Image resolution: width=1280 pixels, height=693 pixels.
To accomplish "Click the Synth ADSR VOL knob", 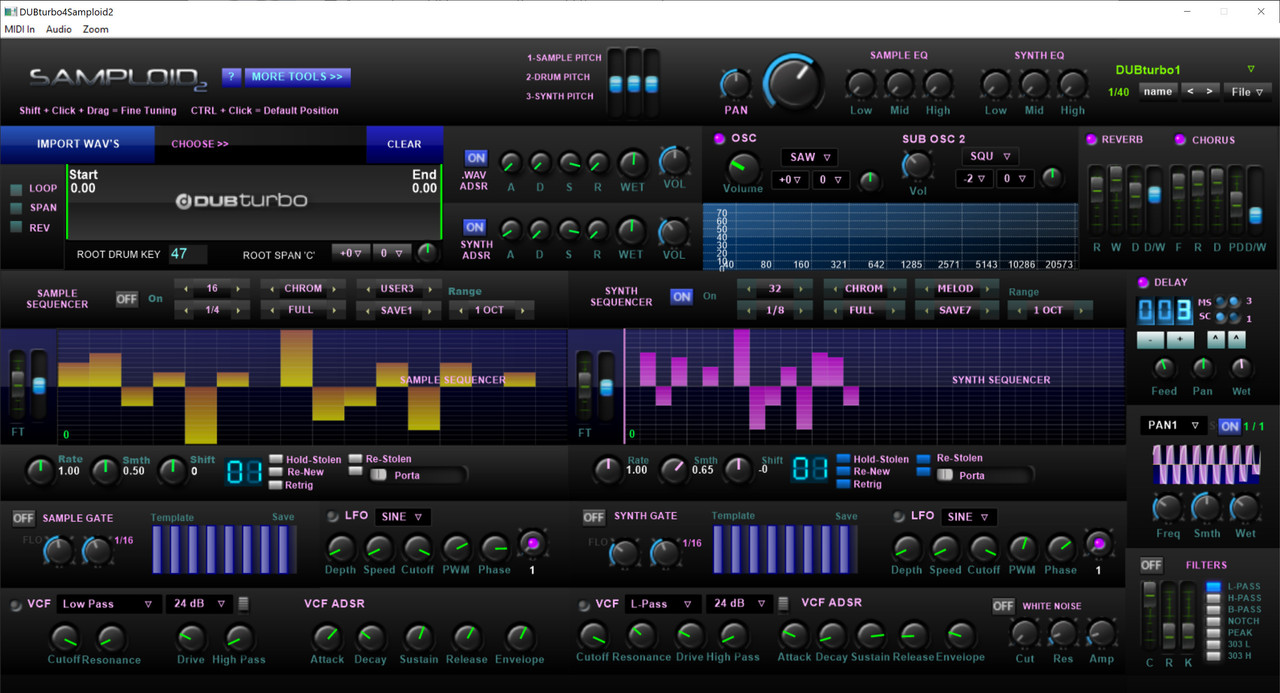I will point(675,232).
